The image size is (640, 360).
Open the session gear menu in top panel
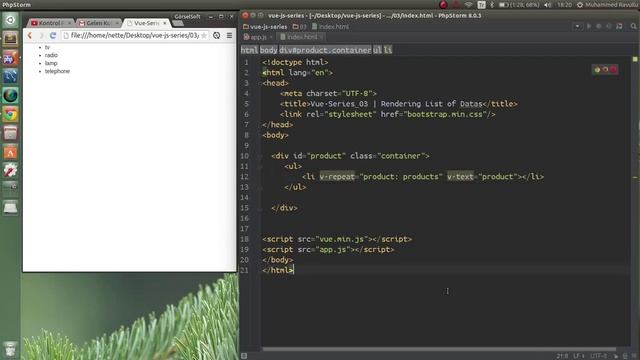(x=580, y=5)
